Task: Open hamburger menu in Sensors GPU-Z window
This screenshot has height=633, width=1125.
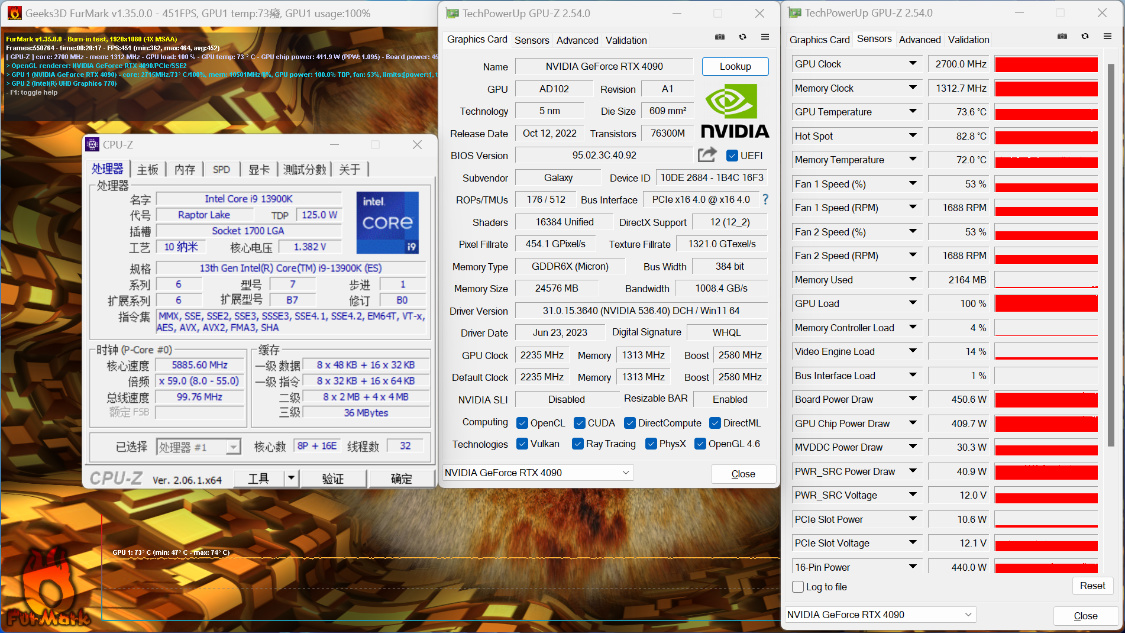Action: [1107, 37]
